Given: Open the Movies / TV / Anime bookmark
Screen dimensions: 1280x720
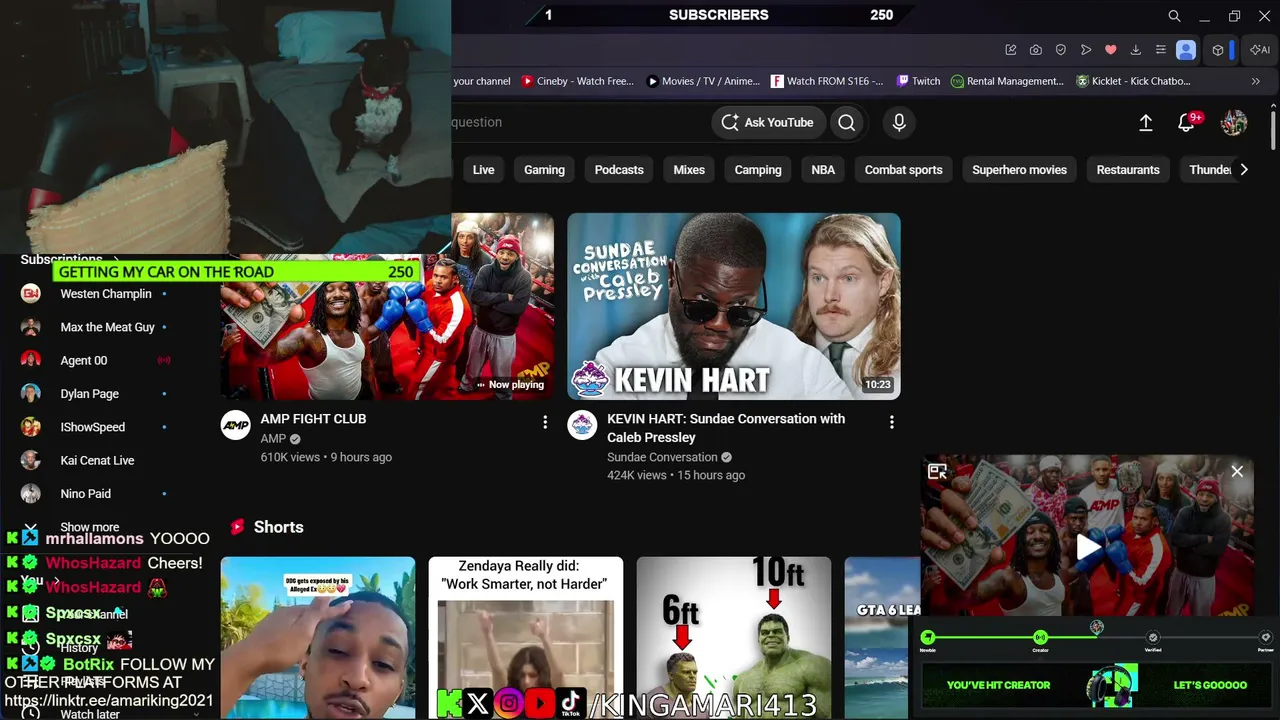Looking at the screenshot, I should [703, 81].
